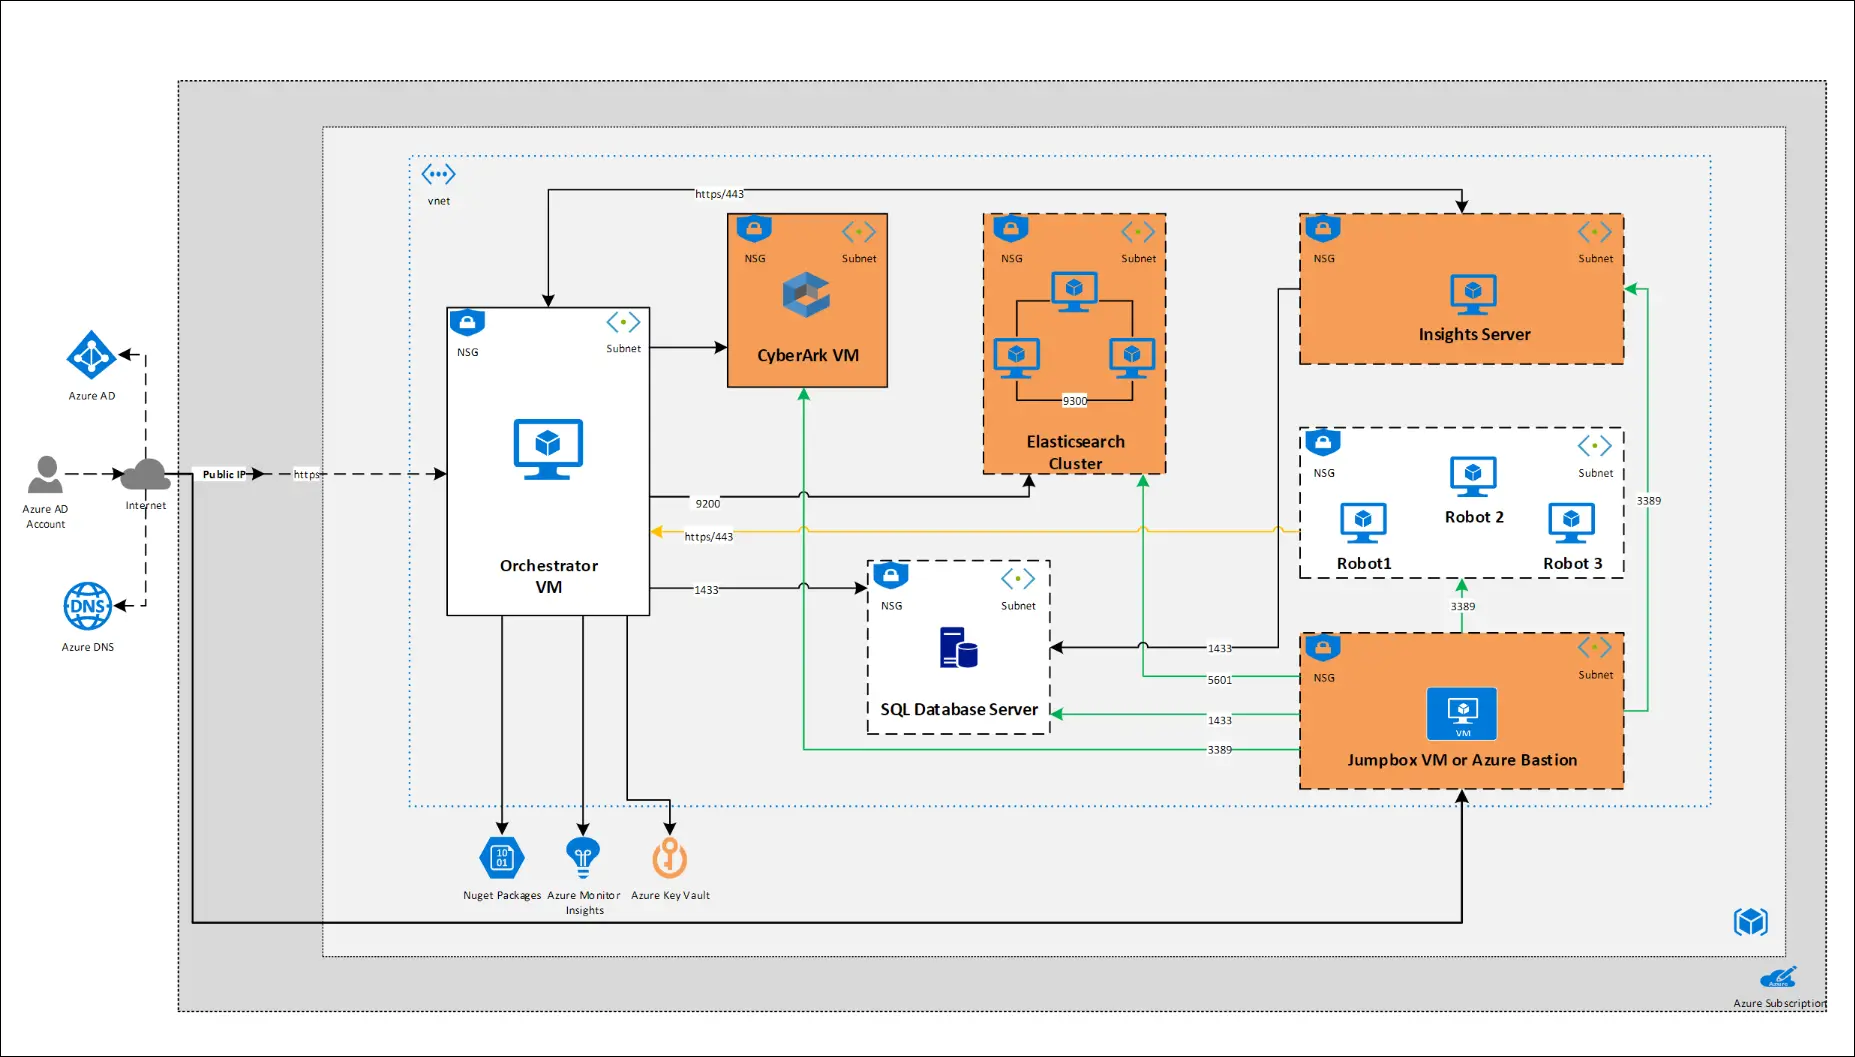
Task: Select the Jumpbox VM icon
Action: (1462, 714)
